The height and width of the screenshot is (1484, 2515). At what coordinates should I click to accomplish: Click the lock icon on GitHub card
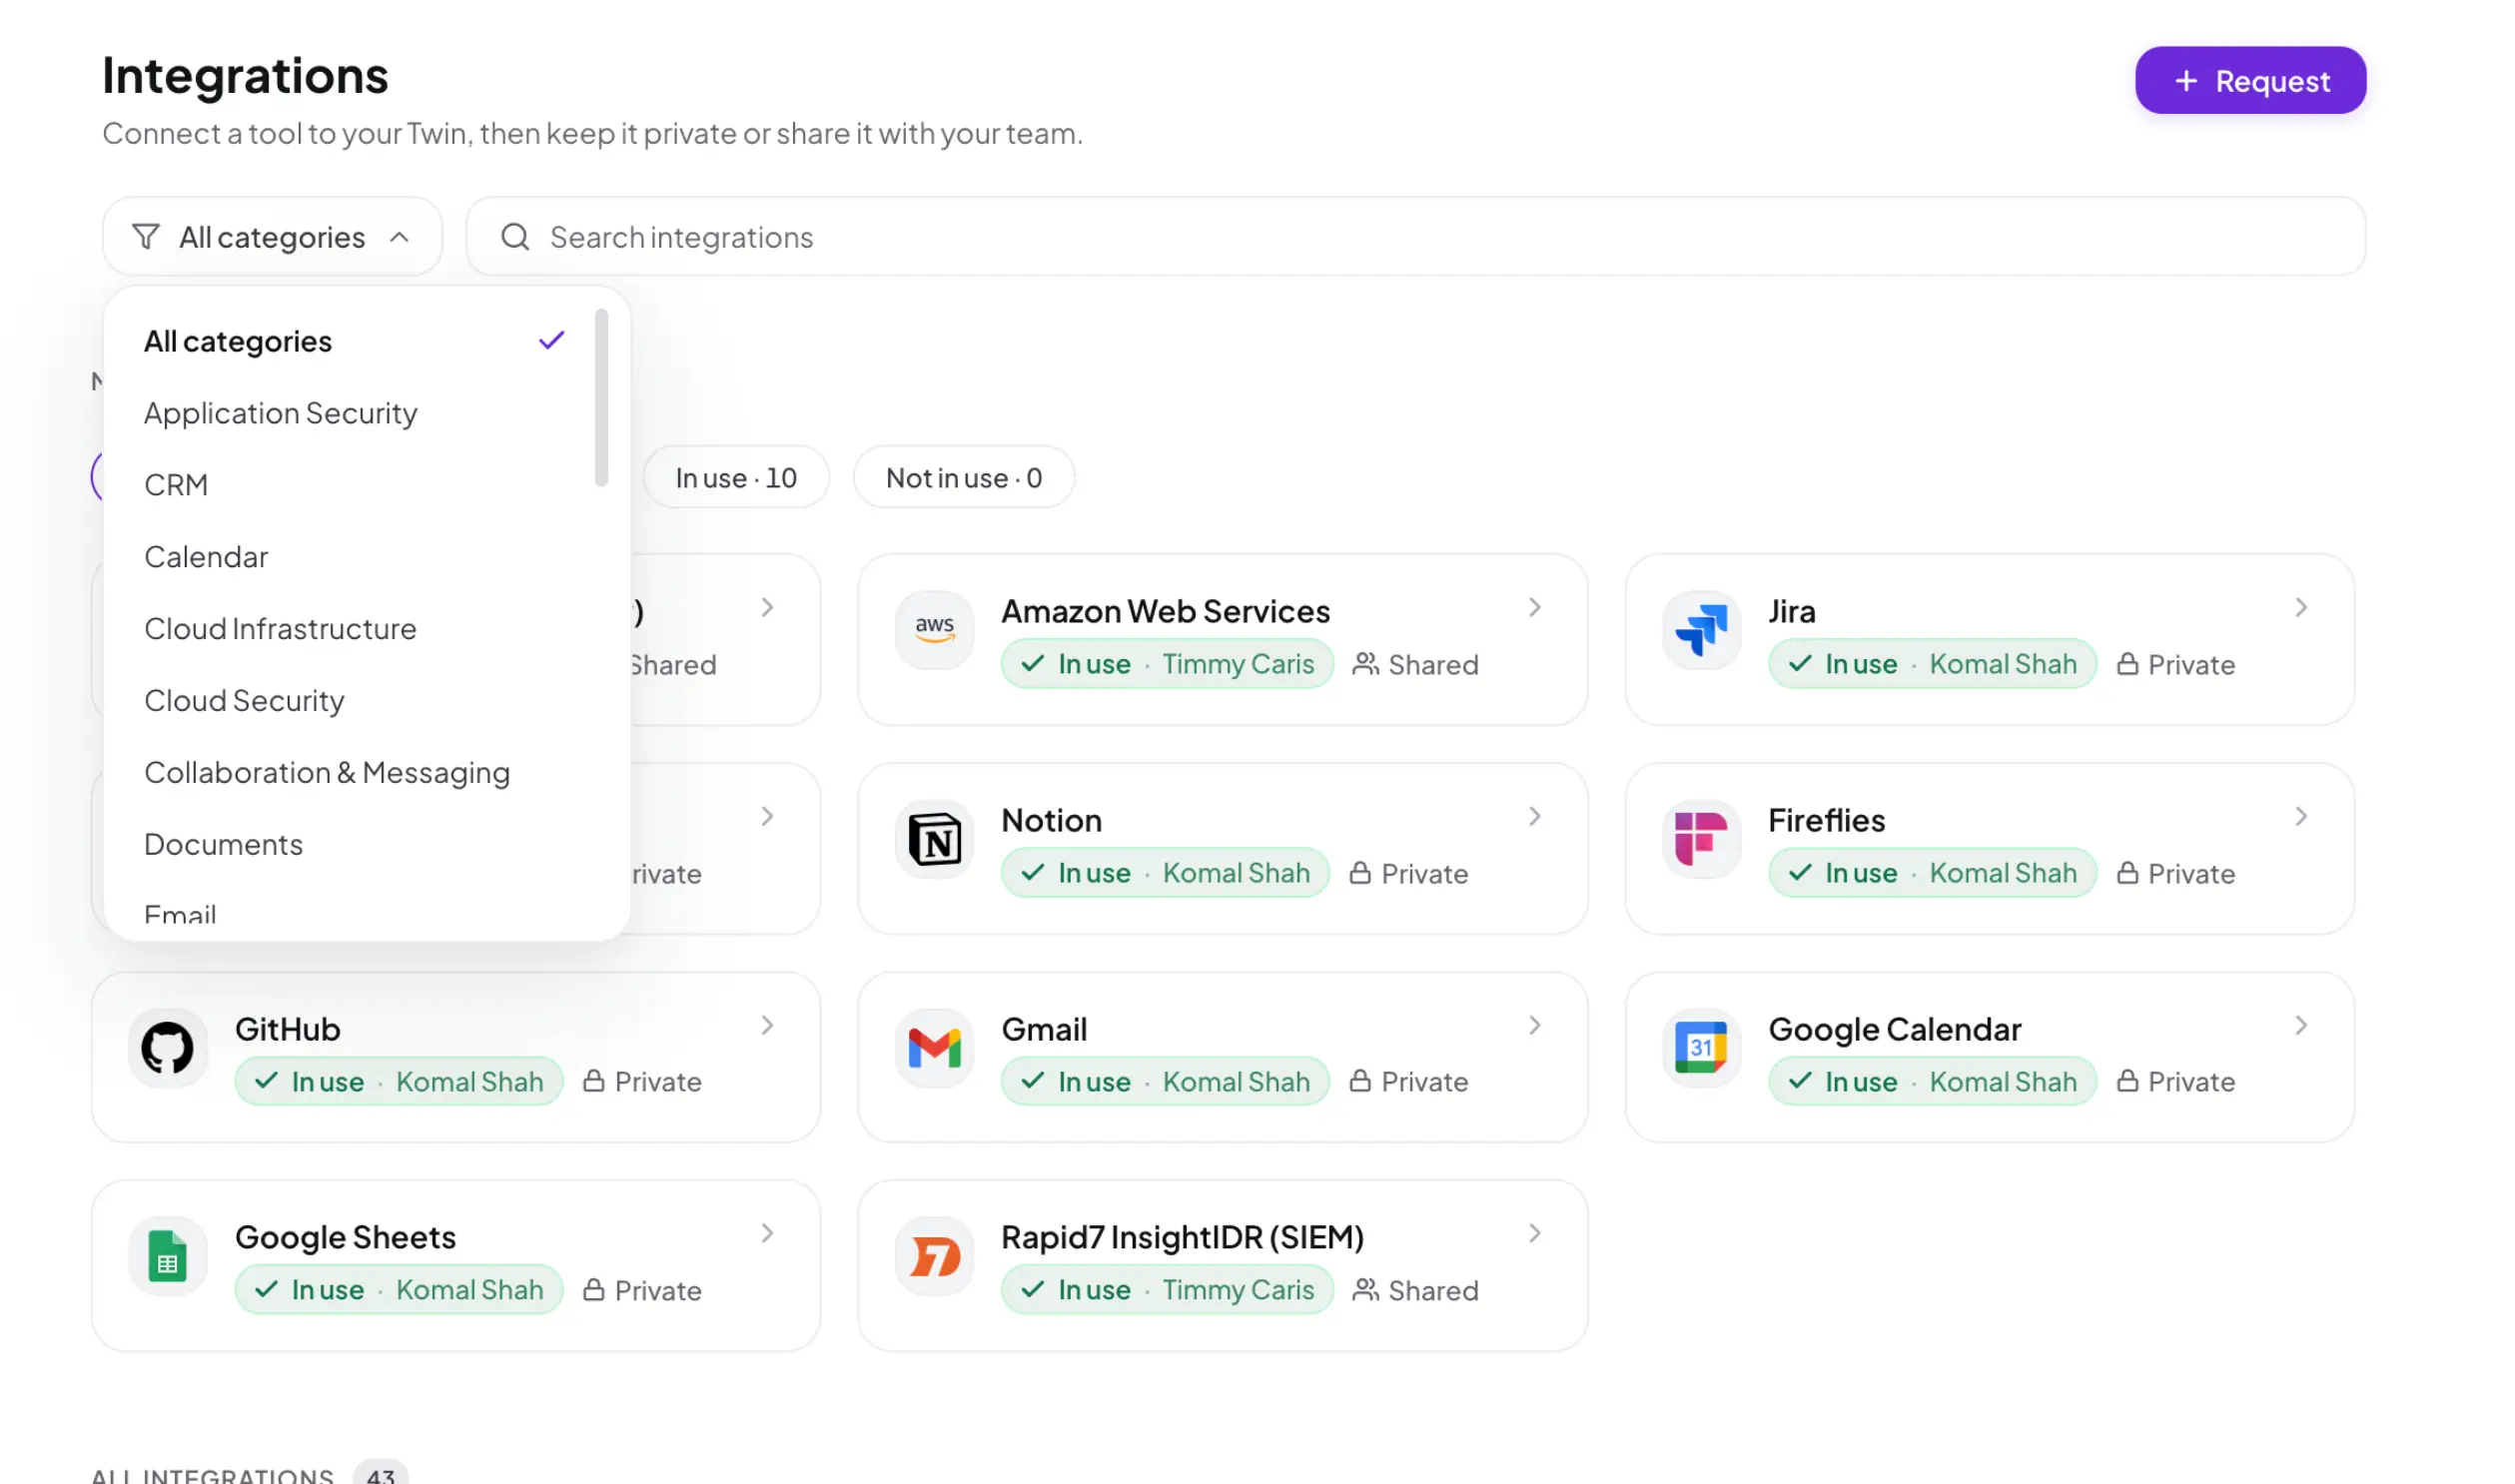(593, 1081)
